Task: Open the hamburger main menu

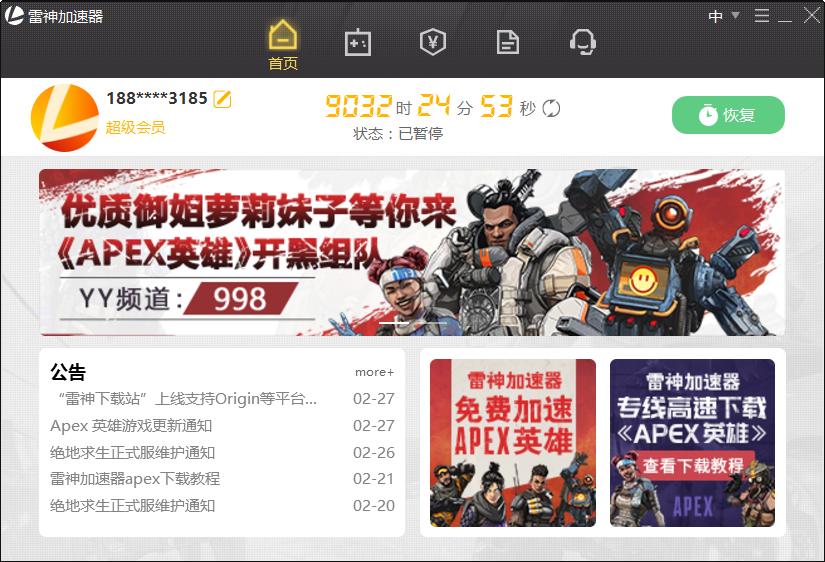Action: pos(762,16)
